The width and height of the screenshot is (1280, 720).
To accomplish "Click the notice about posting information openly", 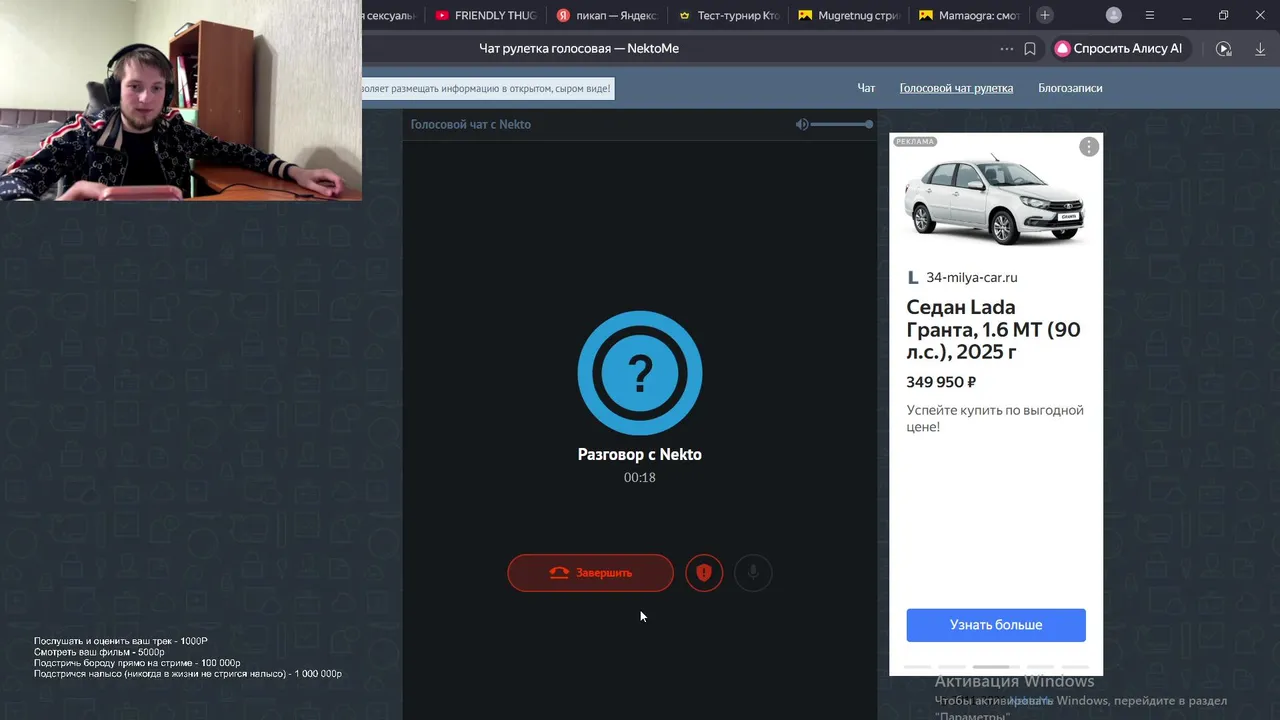I will [x=487, y=88].
